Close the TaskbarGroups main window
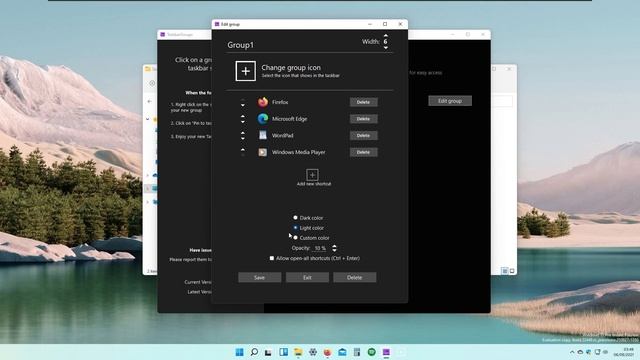The width and height of the screenshot is (640, 360). coord(483,35)
